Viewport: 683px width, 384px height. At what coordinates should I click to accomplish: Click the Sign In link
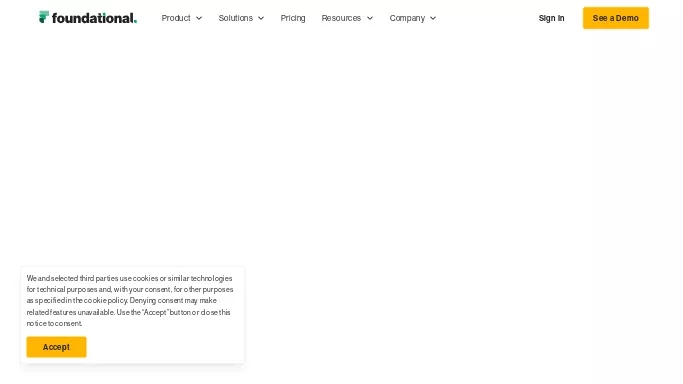coord(551,18)
